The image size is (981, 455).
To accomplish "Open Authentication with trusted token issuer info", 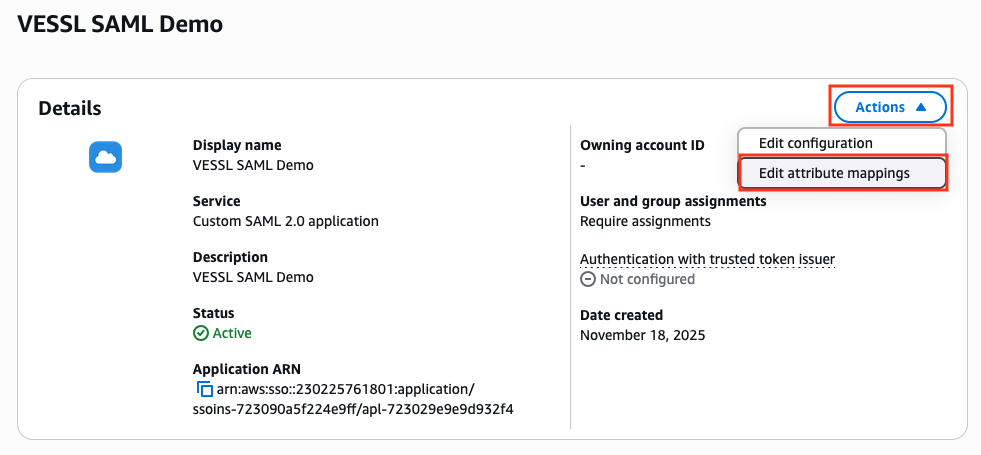I will [707, 259].
